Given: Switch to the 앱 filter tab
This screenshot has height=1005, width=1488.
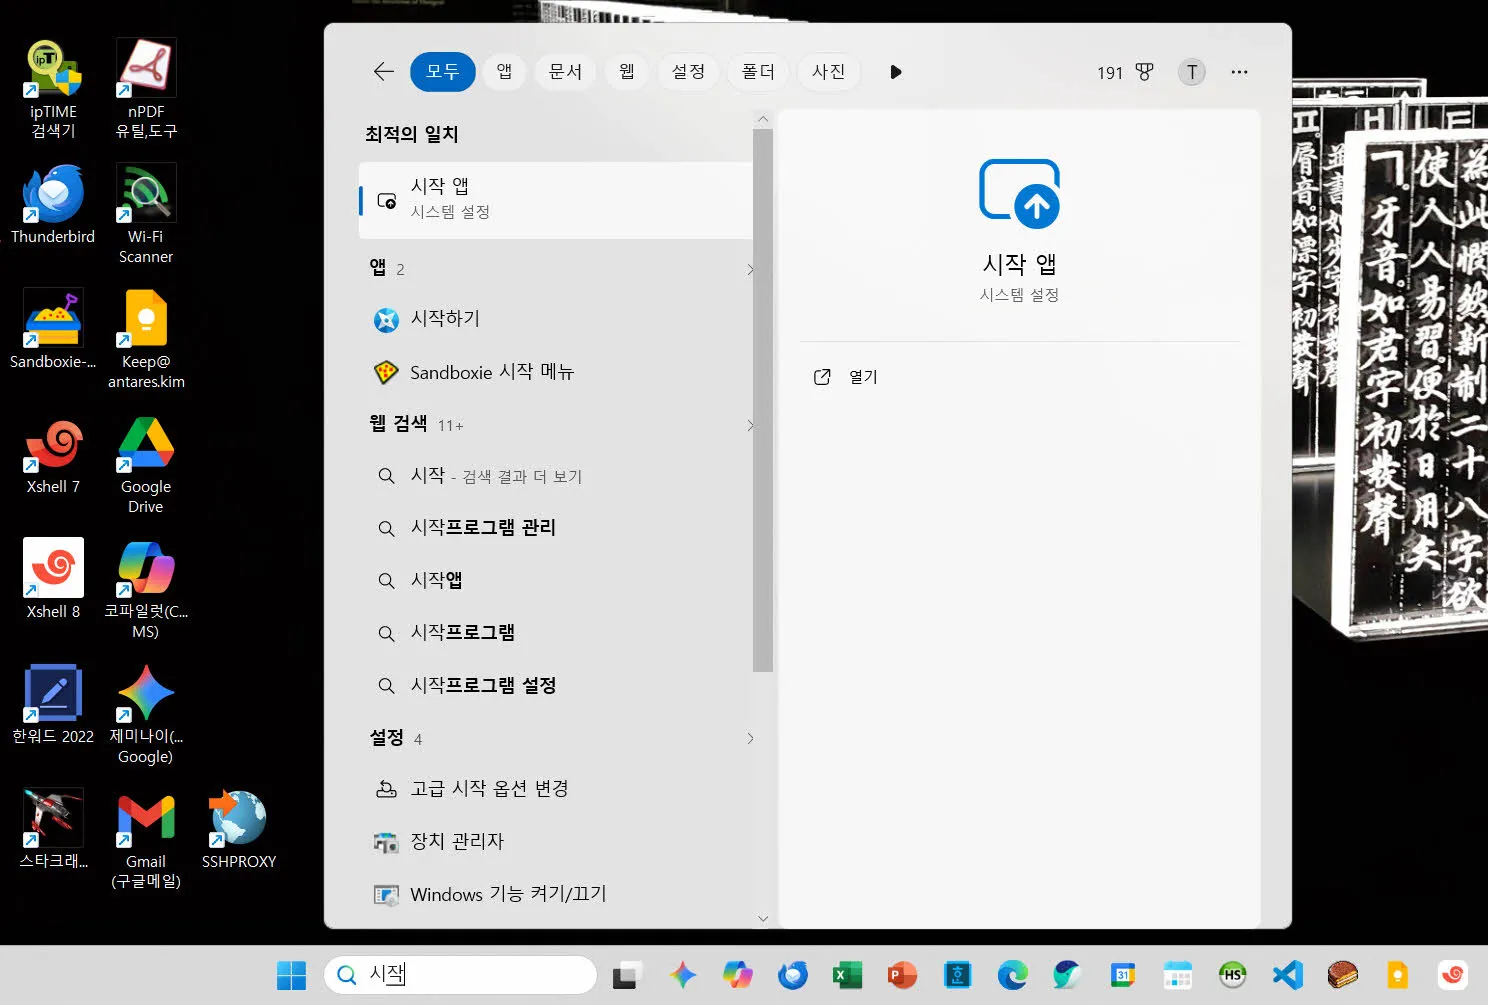Looking at the screenshot, I should coord(505,72).
